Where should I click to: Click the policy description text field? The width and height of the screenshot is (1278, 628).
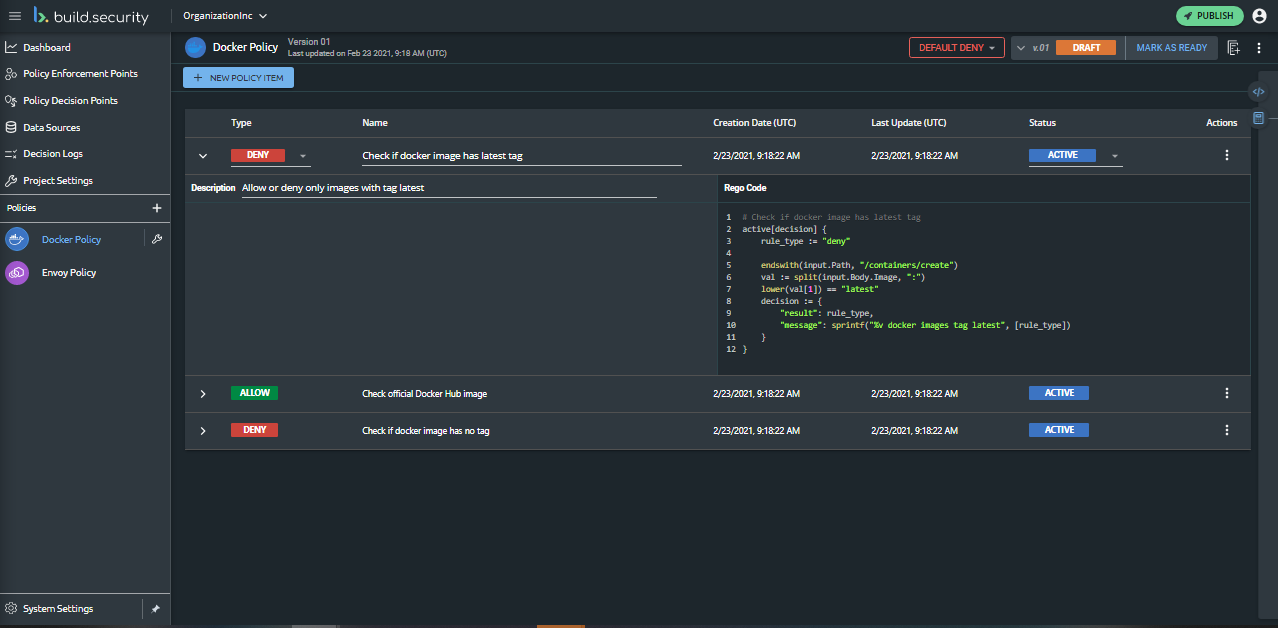pyautogui.click(x=448, y=188)
